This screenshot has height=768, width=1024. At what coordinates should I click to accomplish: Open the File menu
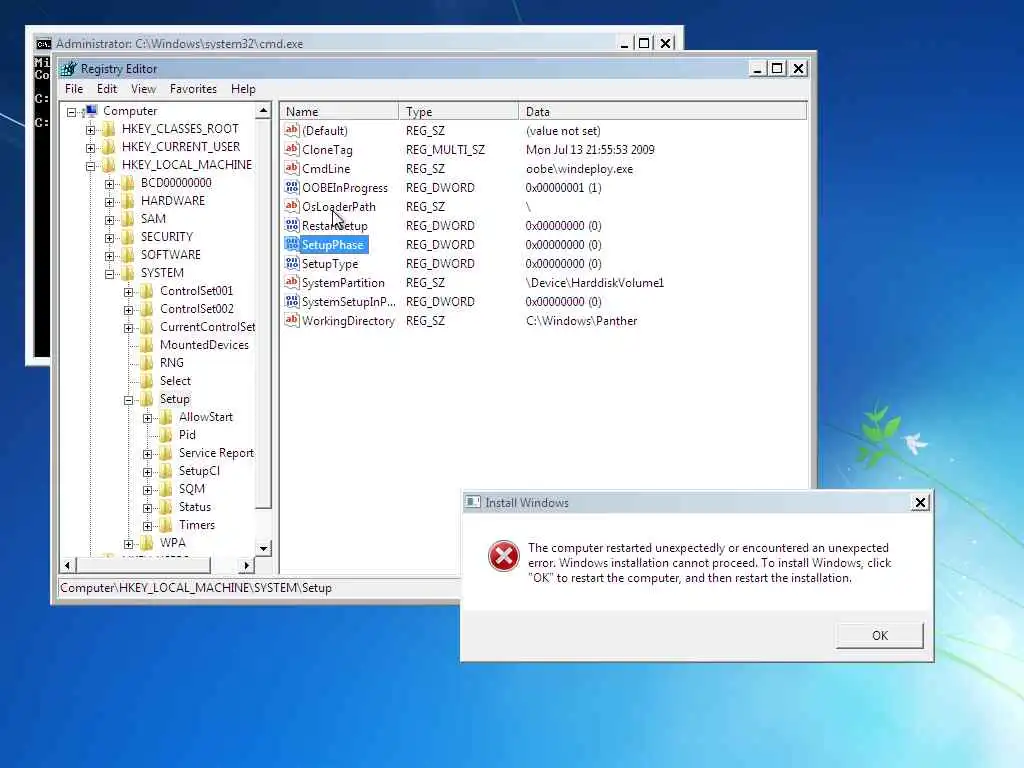click(x=74, y=89)
